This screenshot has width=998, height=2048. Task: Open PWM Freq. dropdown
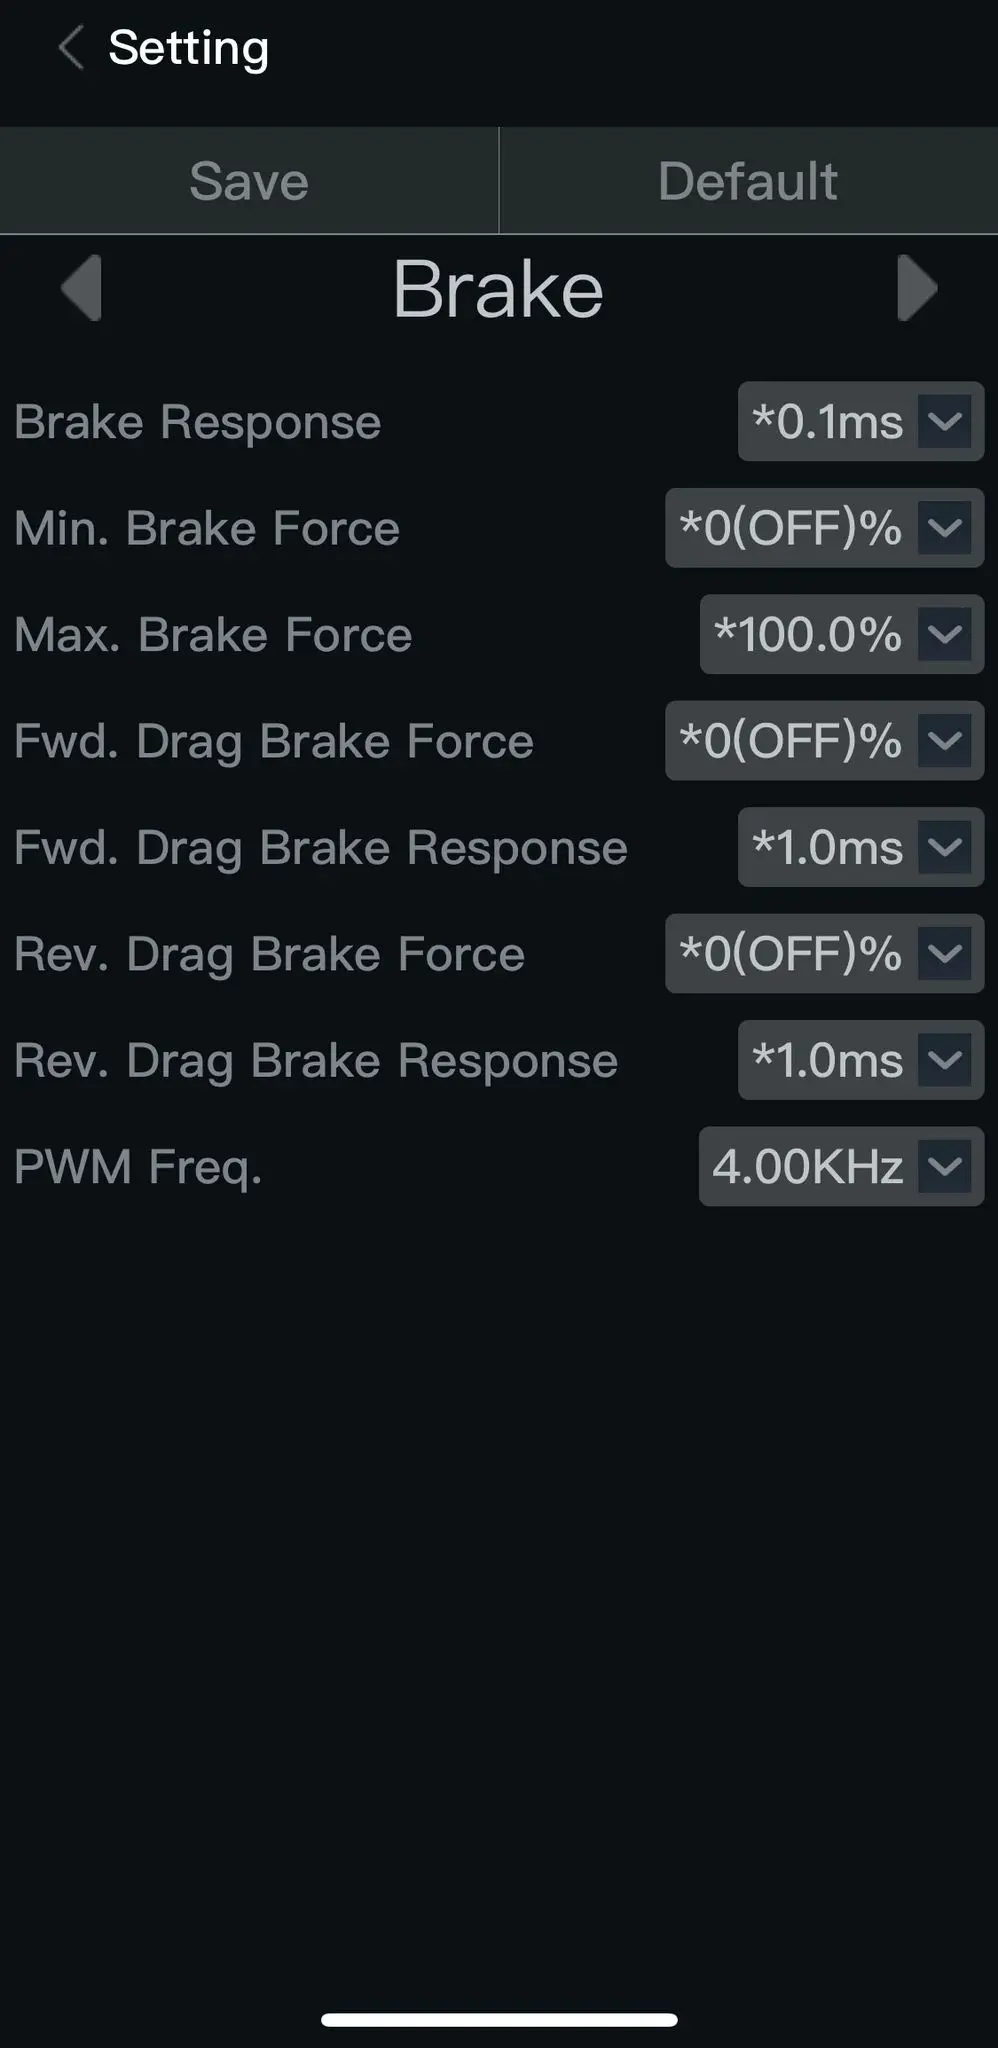pos(841,1166)
